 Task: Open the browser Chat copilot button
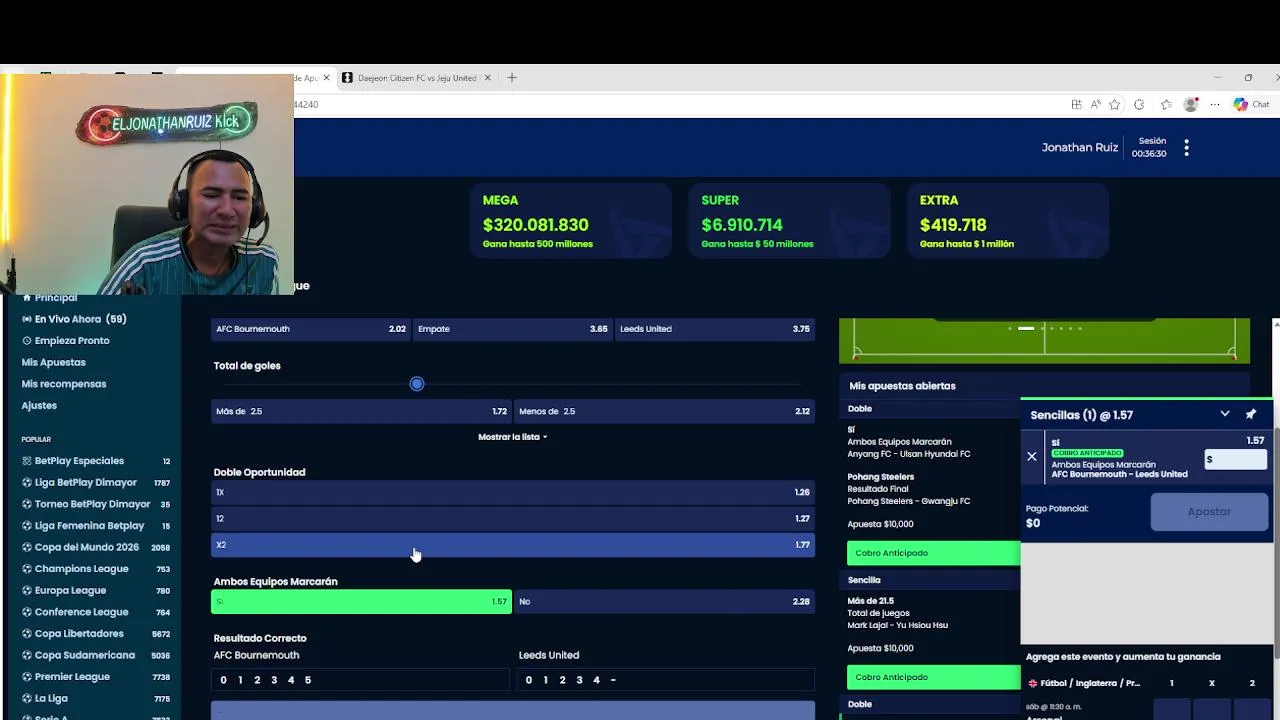1251,104
